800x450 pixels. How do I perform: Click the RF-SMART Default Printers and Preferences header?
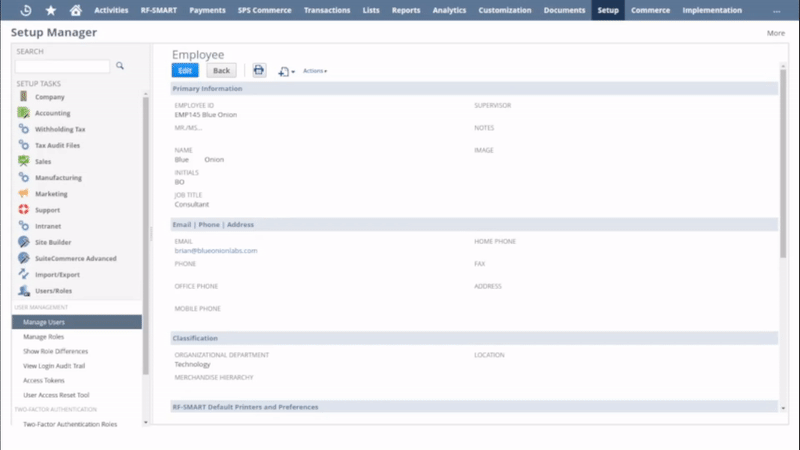[474, 407]
